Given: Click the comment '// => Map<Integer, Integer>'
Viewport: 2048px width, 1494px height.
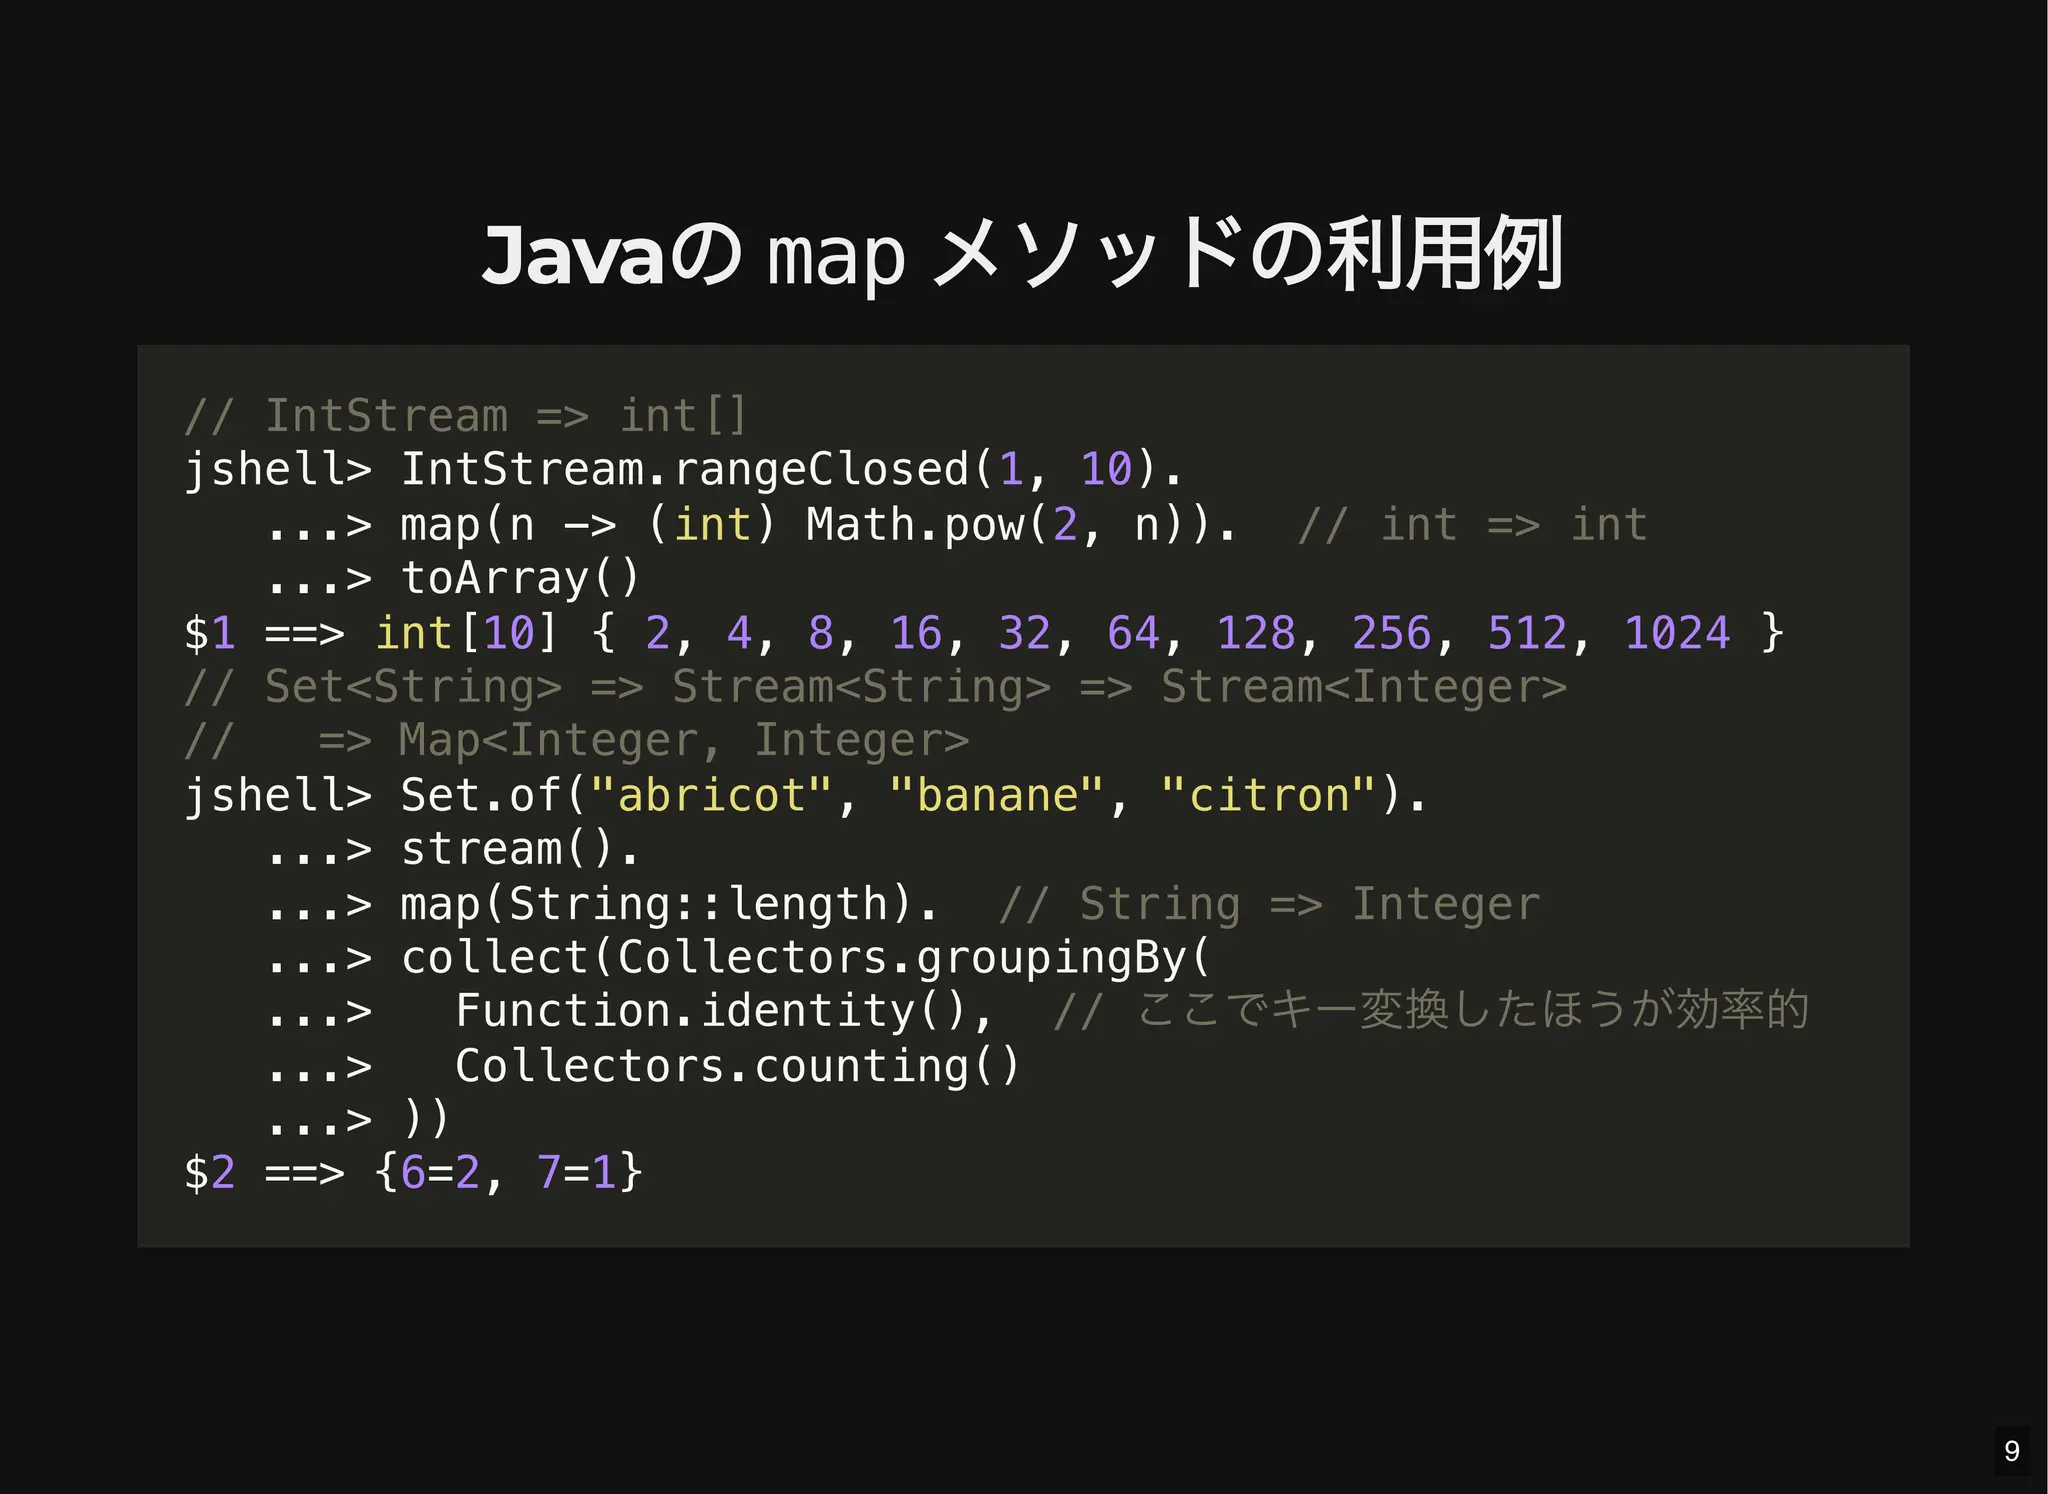Looking at the screenshot, I should point(577,741).
